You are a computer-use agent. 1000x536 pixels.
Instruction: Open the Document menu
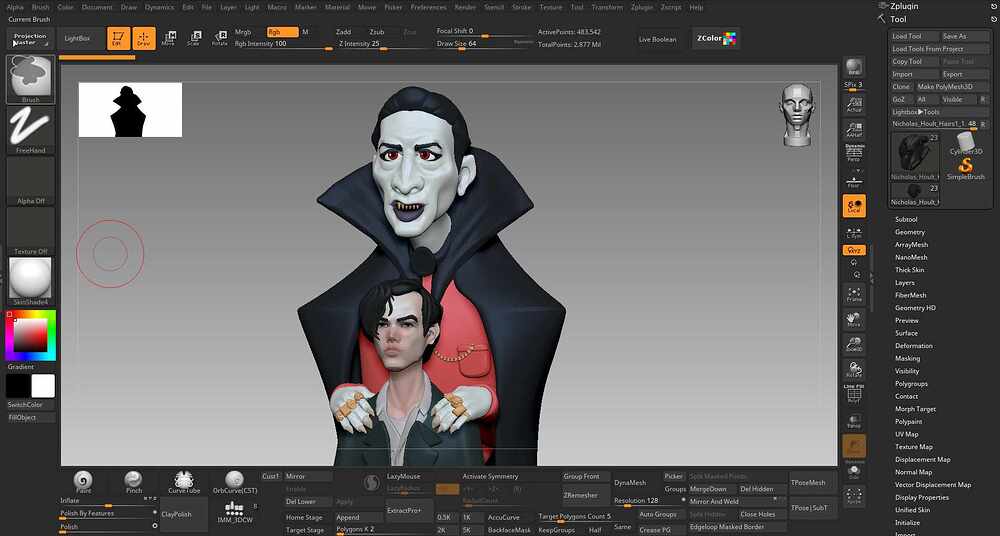click(97, 7)
